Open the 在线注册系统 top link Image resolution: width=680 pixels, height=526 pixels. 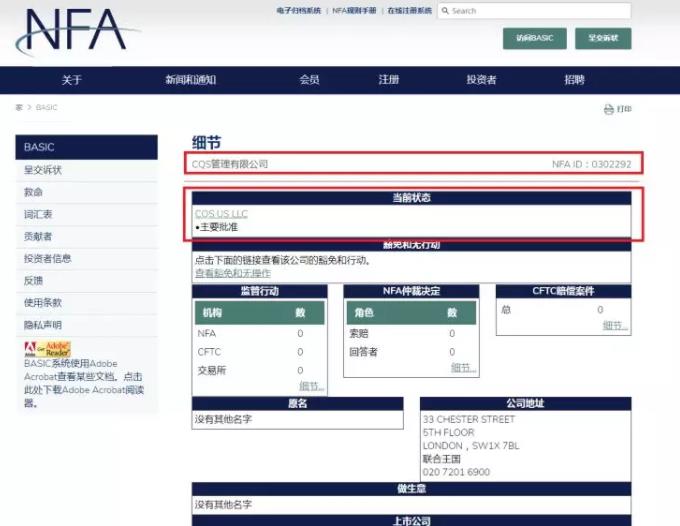409,10
